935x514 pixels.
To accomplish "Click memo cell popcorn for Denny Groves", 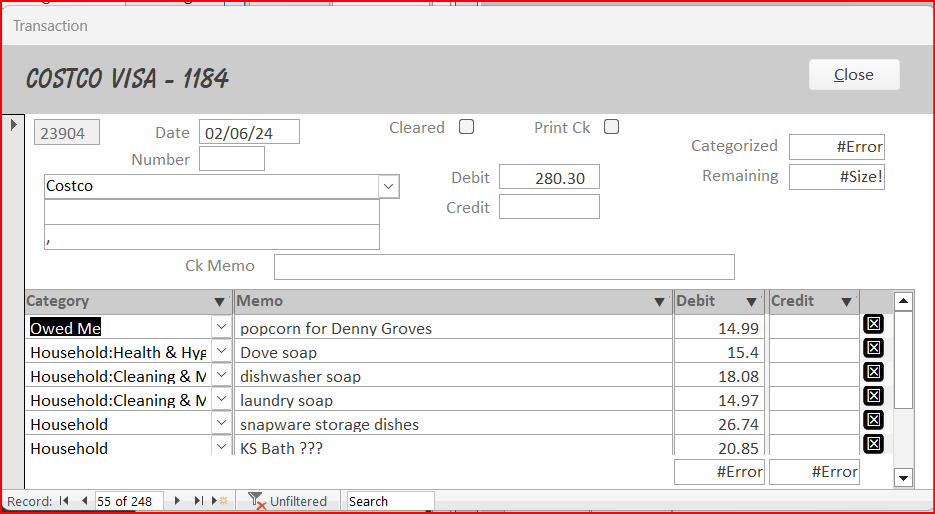I will click(453, 327).
